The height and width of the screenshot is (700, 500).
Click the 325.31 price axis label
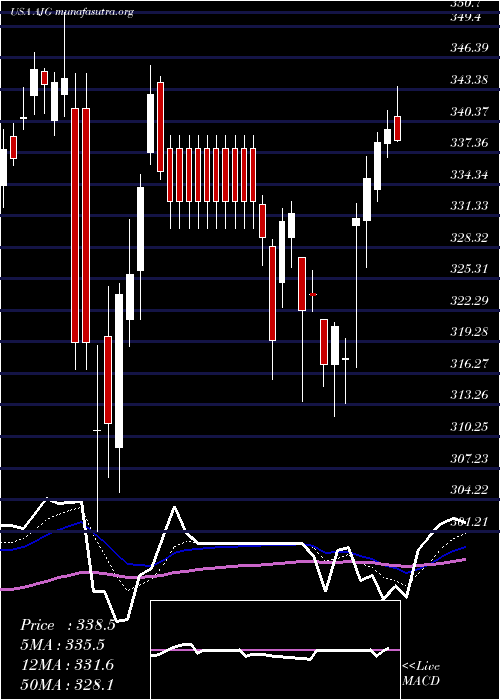pos(469,269)
